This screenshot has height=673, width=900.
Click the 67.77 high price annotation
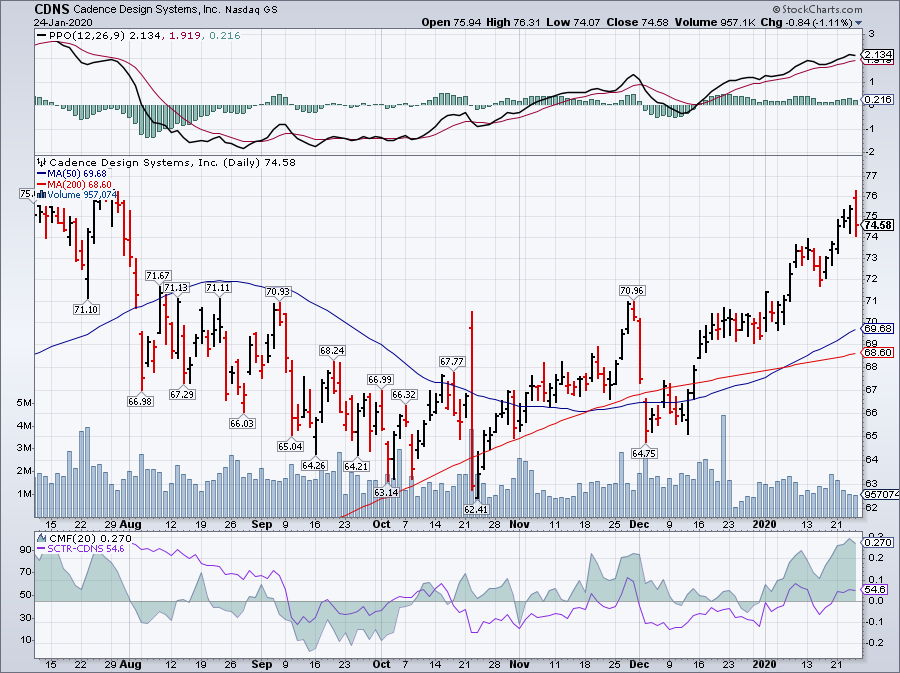(x=452, y=361)
